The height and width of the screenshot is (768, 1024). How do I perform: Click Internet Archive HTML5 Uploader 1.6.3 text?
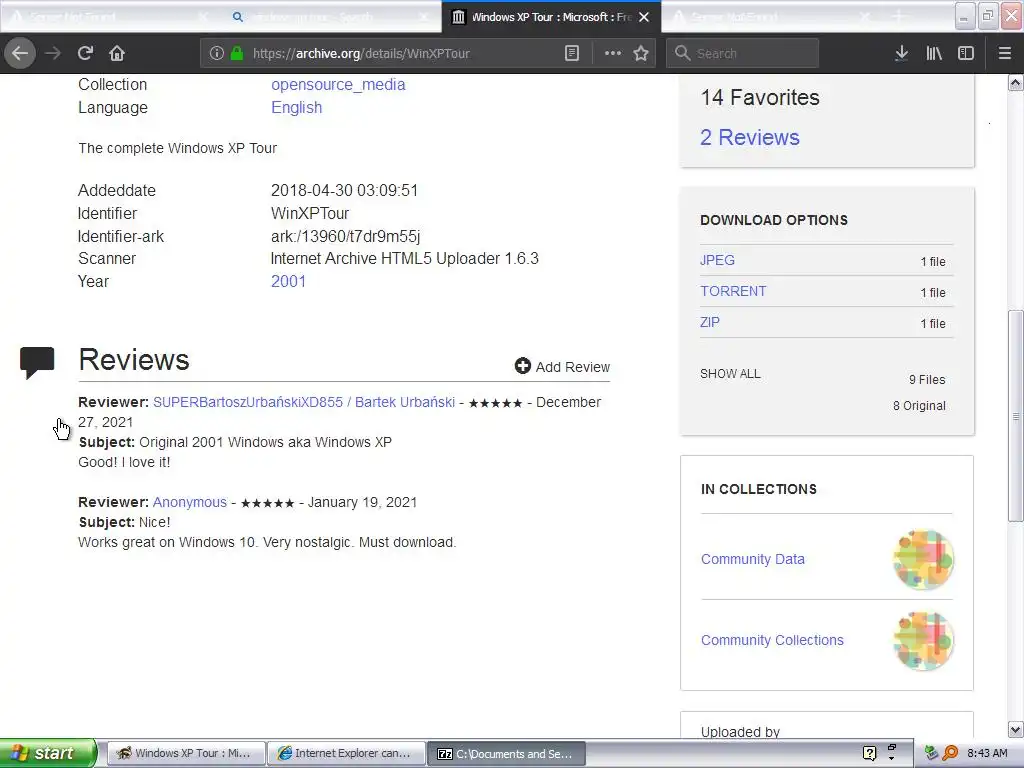tap(404, 259)
